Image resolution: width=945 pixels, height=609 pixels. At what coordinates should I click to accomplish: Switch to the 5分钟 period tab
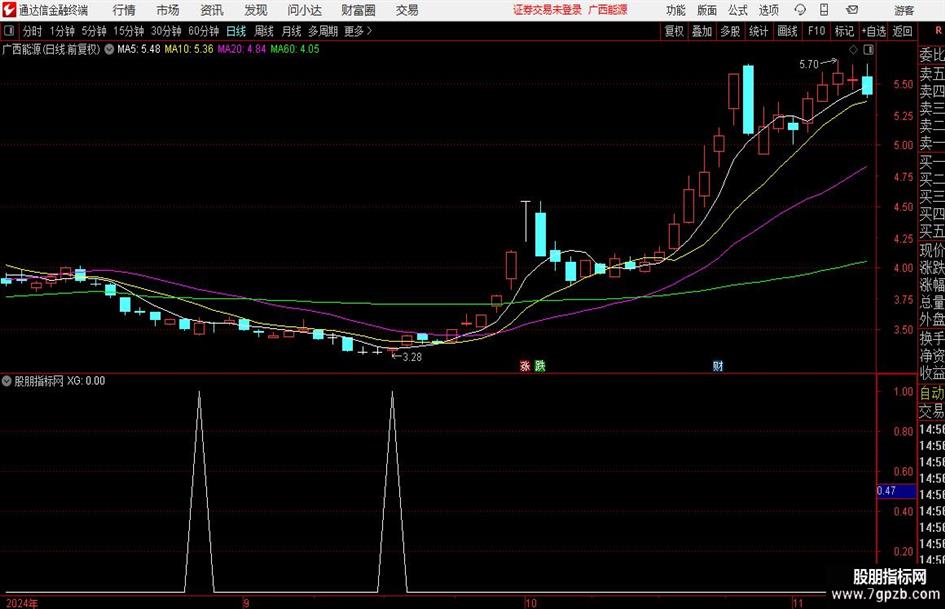(x=94, y=31)
